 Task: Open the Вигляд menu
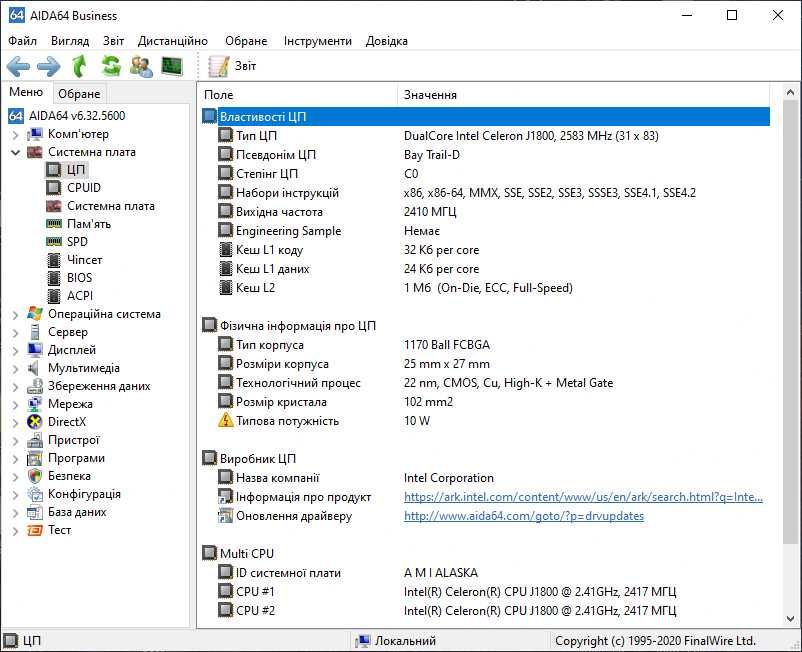(x=70, y=41)
